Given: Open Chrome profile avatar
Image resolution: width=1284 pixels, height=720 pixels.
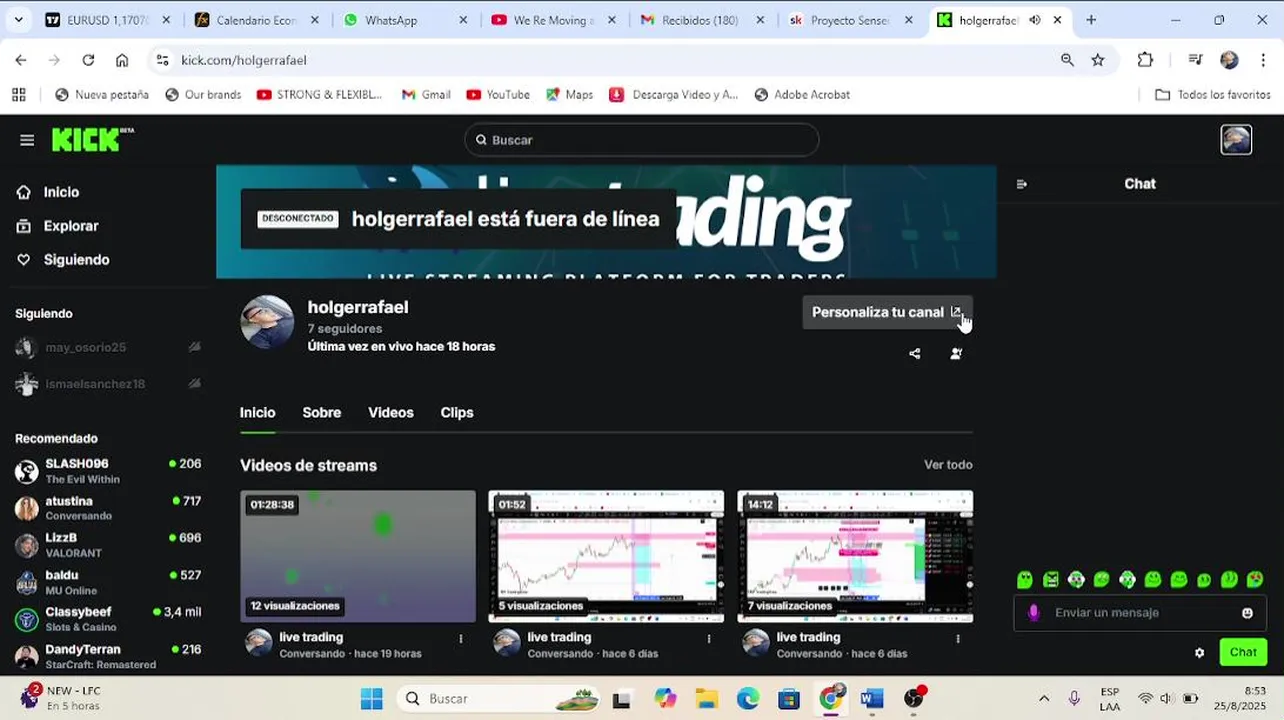Looking at the screenshot, I should pos(1230,60).
